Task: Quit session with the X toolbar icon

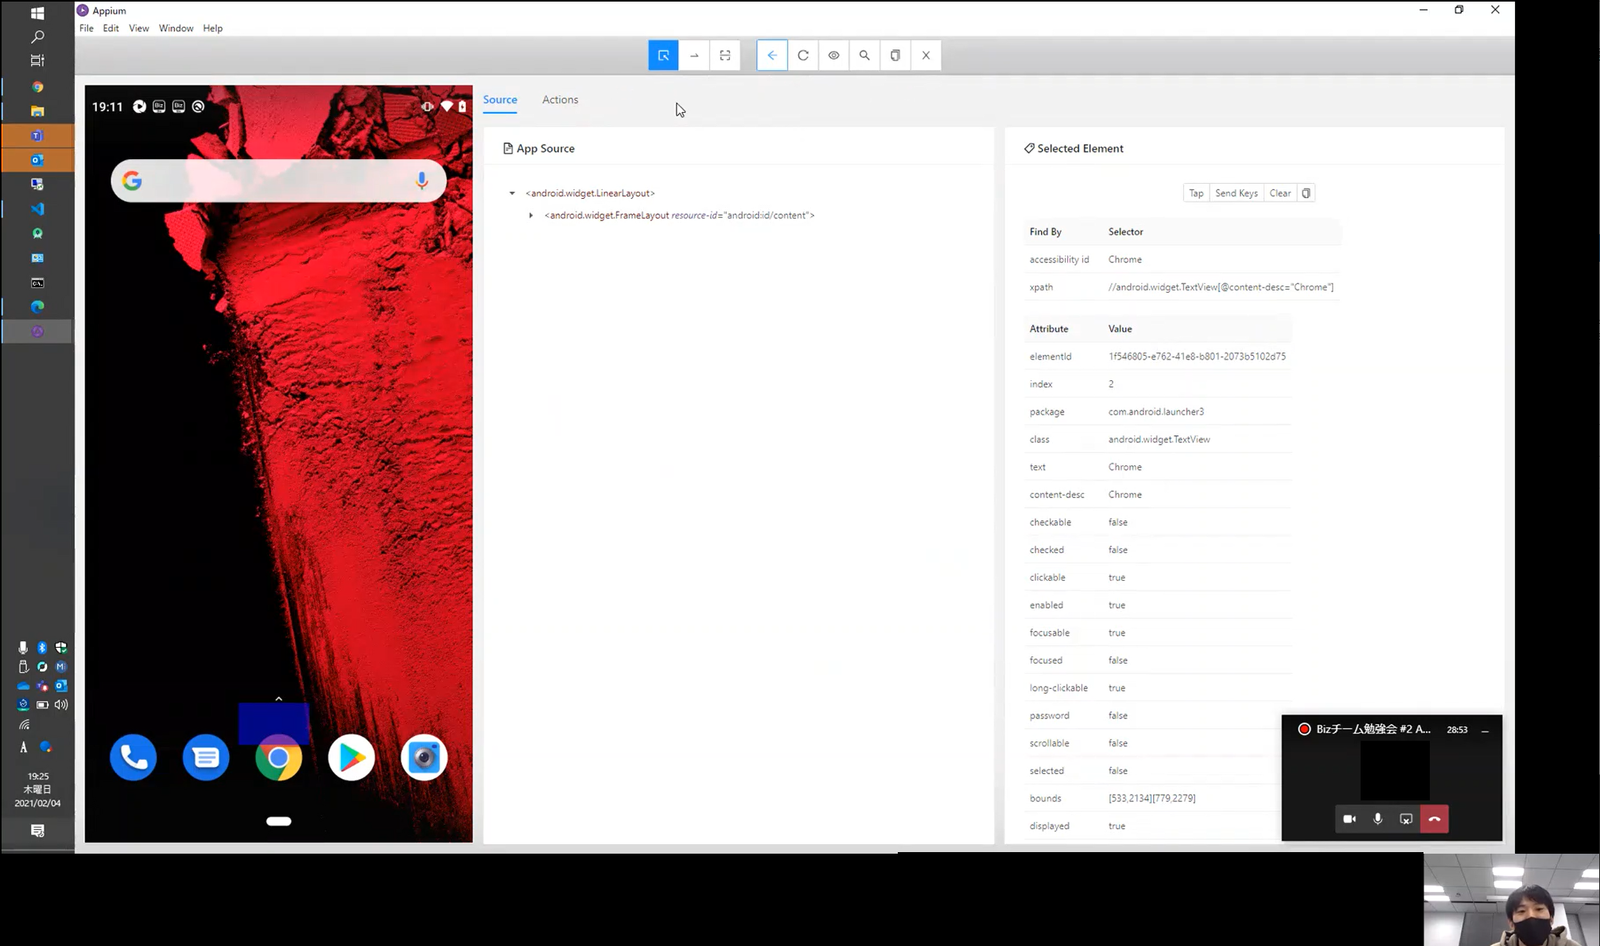Action: pos(926,55)
